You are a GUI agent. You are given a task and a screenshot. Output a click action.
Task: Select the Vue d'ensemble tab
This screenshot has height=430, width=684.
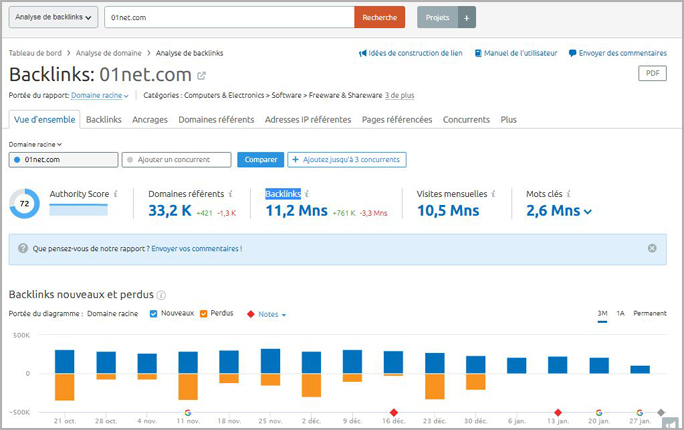pos(44,119)
